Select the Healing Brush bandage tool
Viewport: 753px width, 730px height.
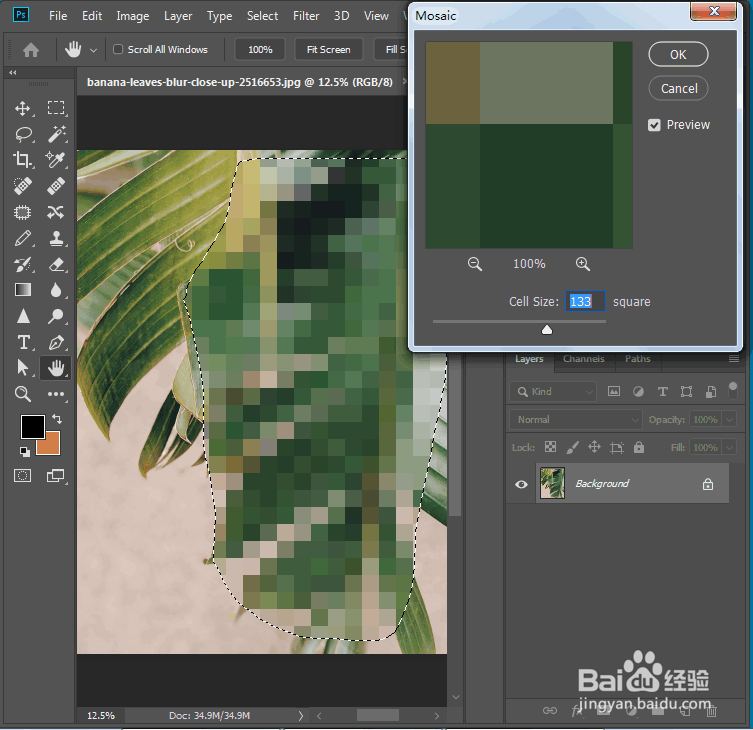(x=56, y=186)
